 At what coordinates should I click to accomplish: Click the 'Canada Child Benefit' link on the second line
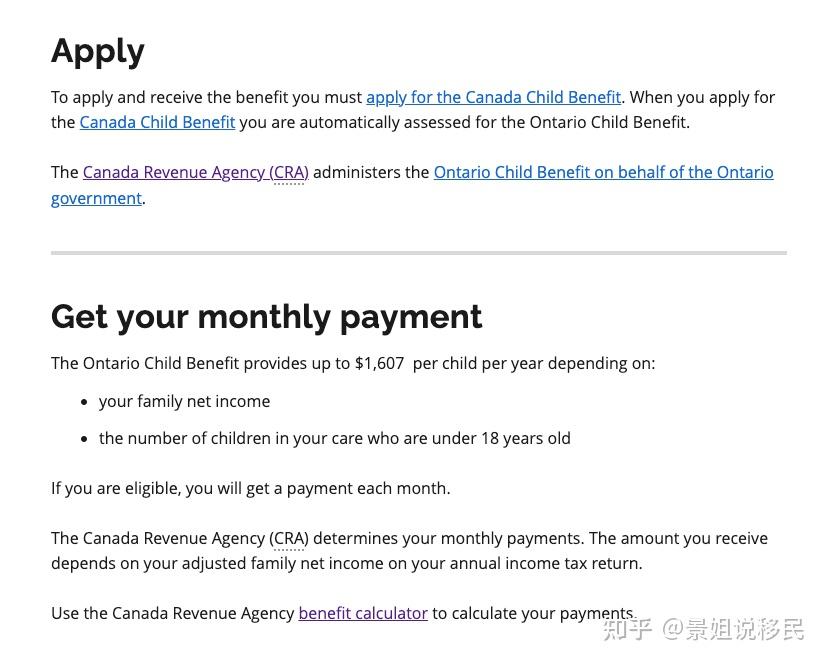click(x=157, y=122)
